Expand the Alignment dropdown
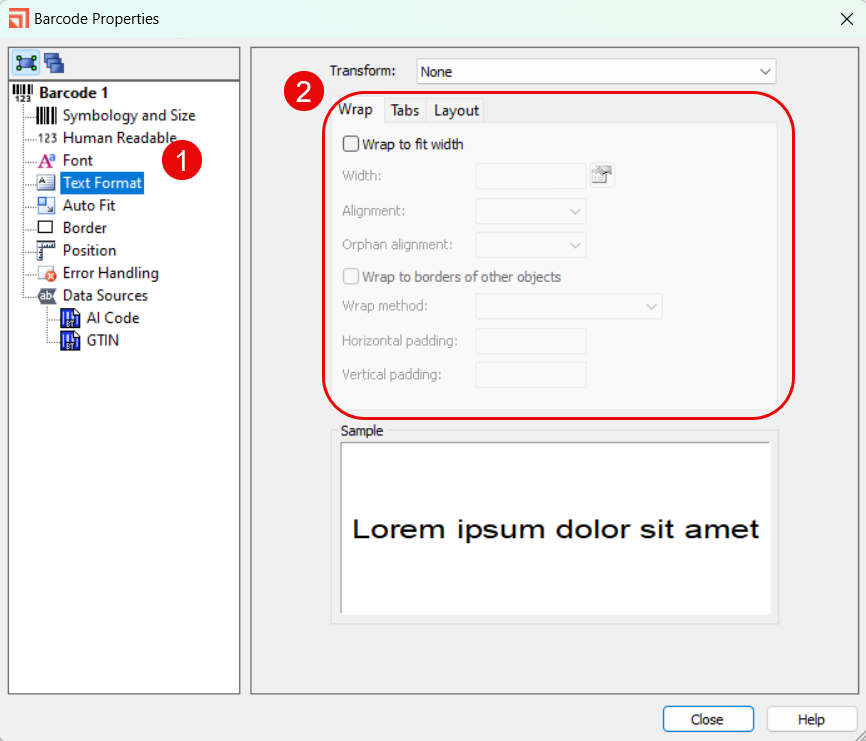 pos(531,211)
